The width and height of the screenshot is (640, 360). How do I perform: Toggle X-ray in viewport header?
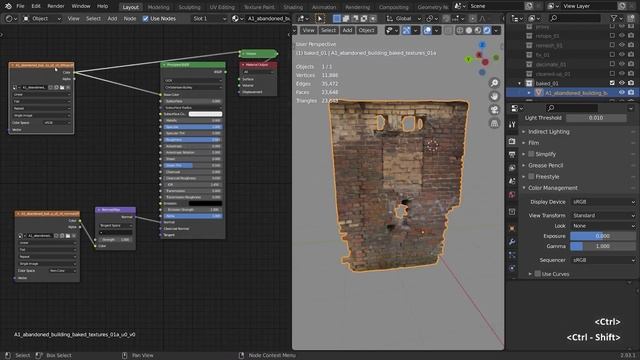pyautogui.click(x=448, y=30)
